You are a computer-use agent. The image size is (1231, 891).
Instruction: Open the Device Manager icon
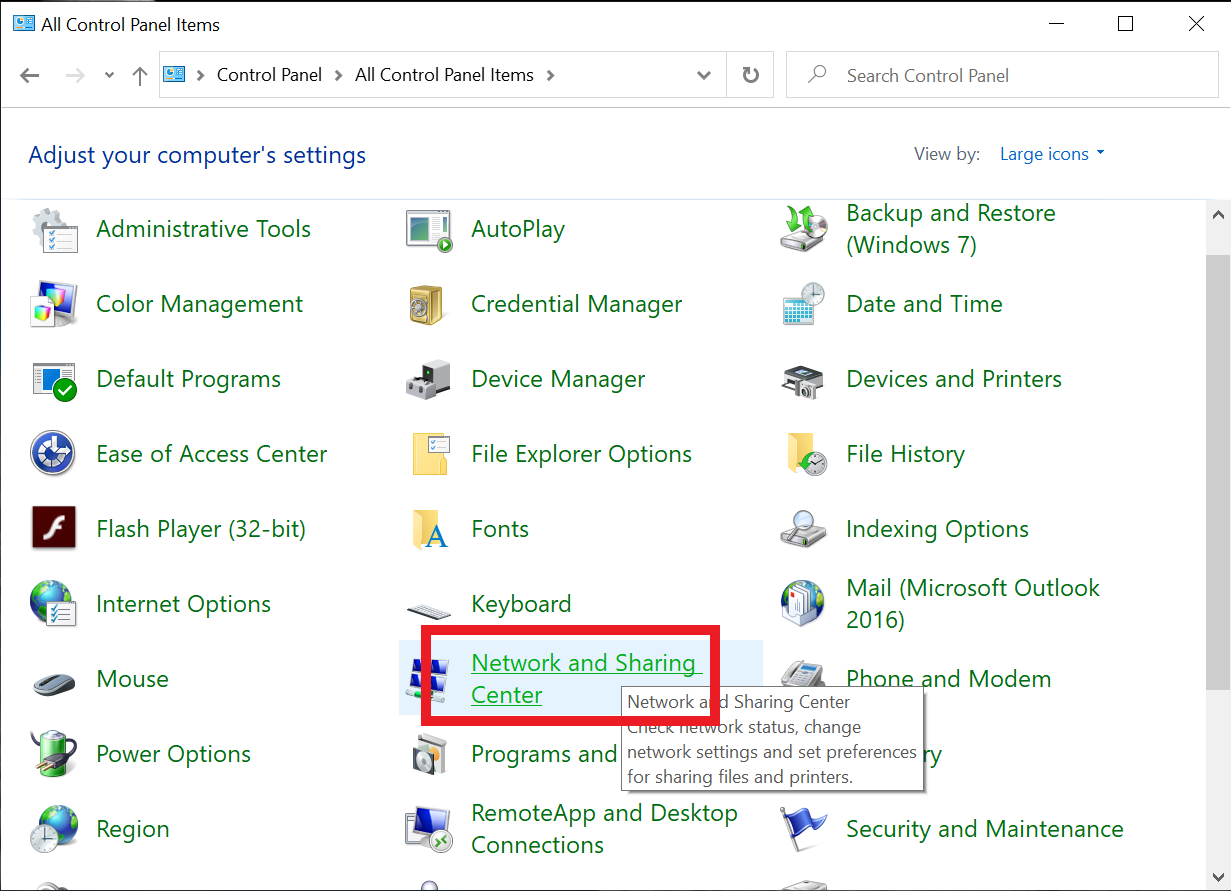tap(430, 380)
